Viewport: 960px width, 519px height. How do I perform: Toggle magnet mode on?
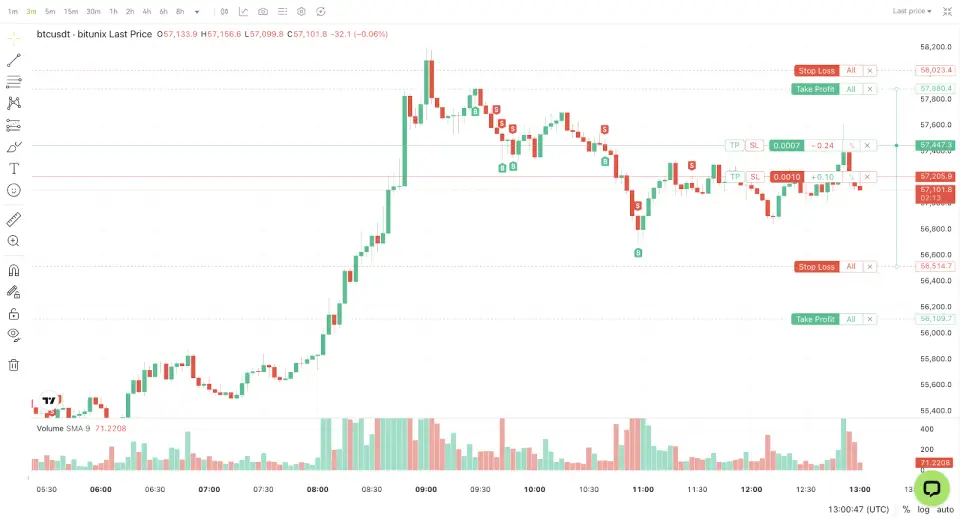[x=14, y=270]
